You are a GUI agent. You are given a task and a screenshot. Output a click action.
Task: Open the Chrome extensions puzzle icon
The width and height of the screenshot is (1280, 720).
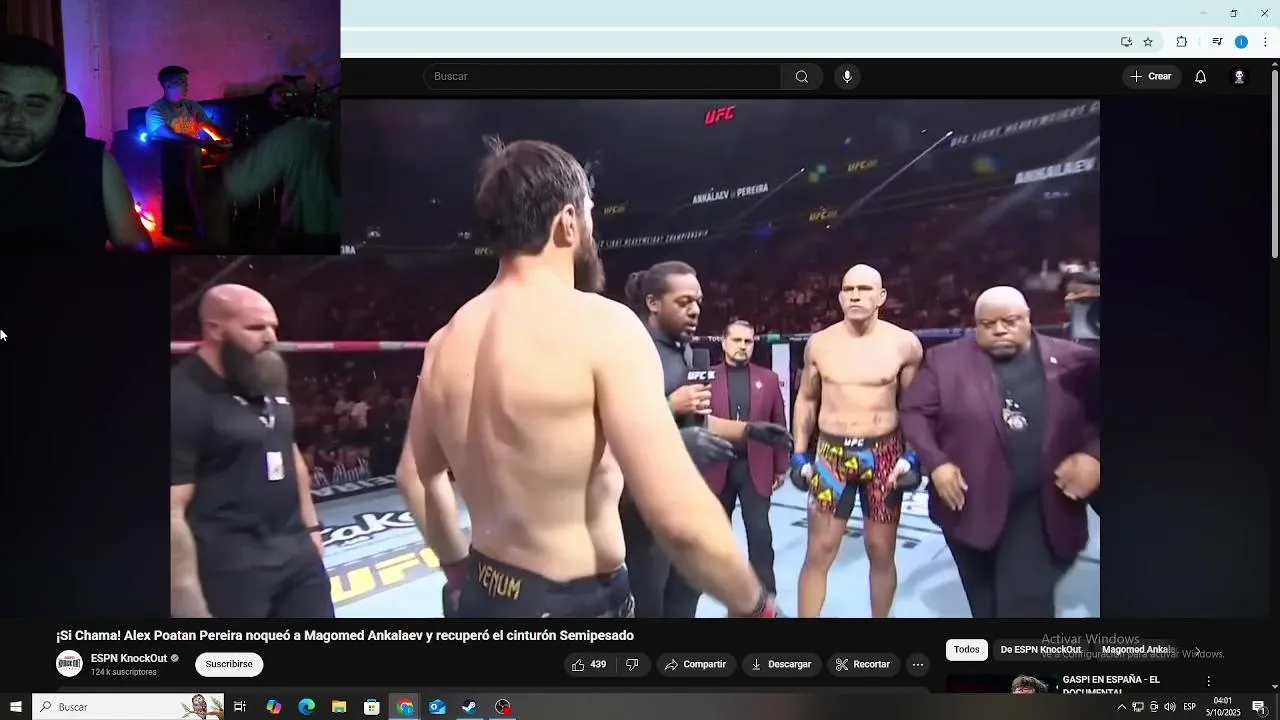[x=1181, y=42]
